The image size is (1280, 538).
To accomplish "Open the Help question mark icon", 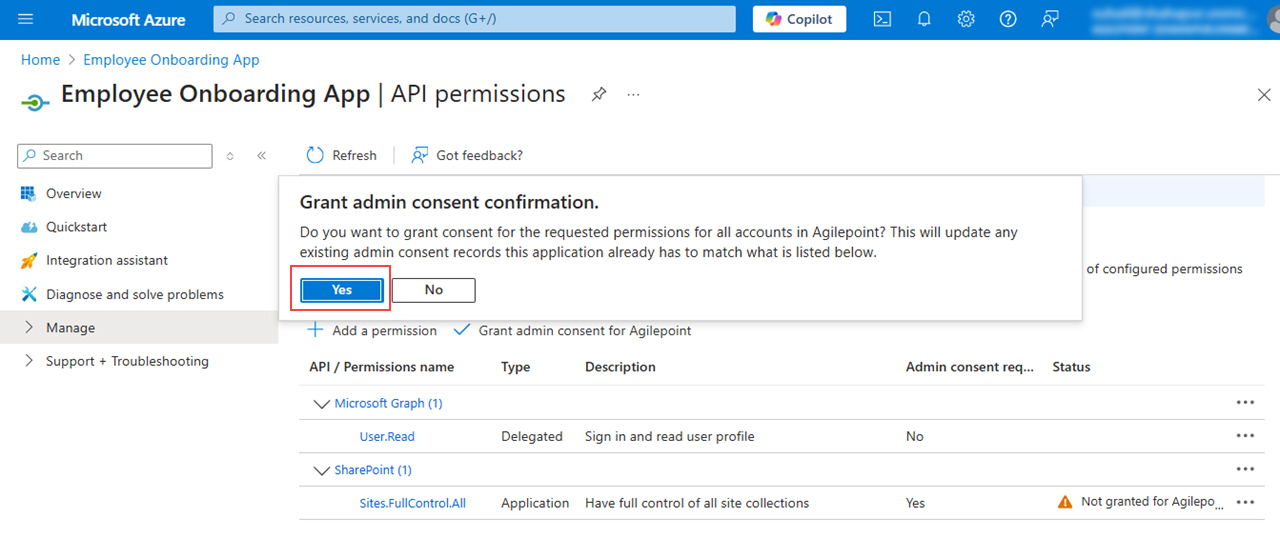I will pos(1008,19).
